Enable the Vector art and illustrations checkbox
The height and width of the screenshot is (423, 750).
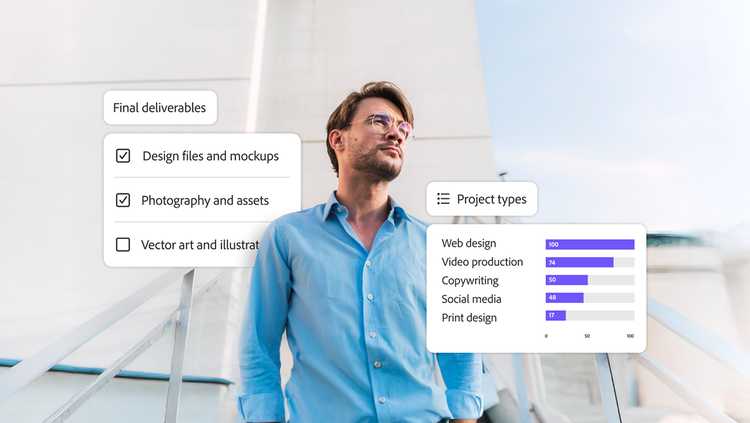tap(123, 244)
